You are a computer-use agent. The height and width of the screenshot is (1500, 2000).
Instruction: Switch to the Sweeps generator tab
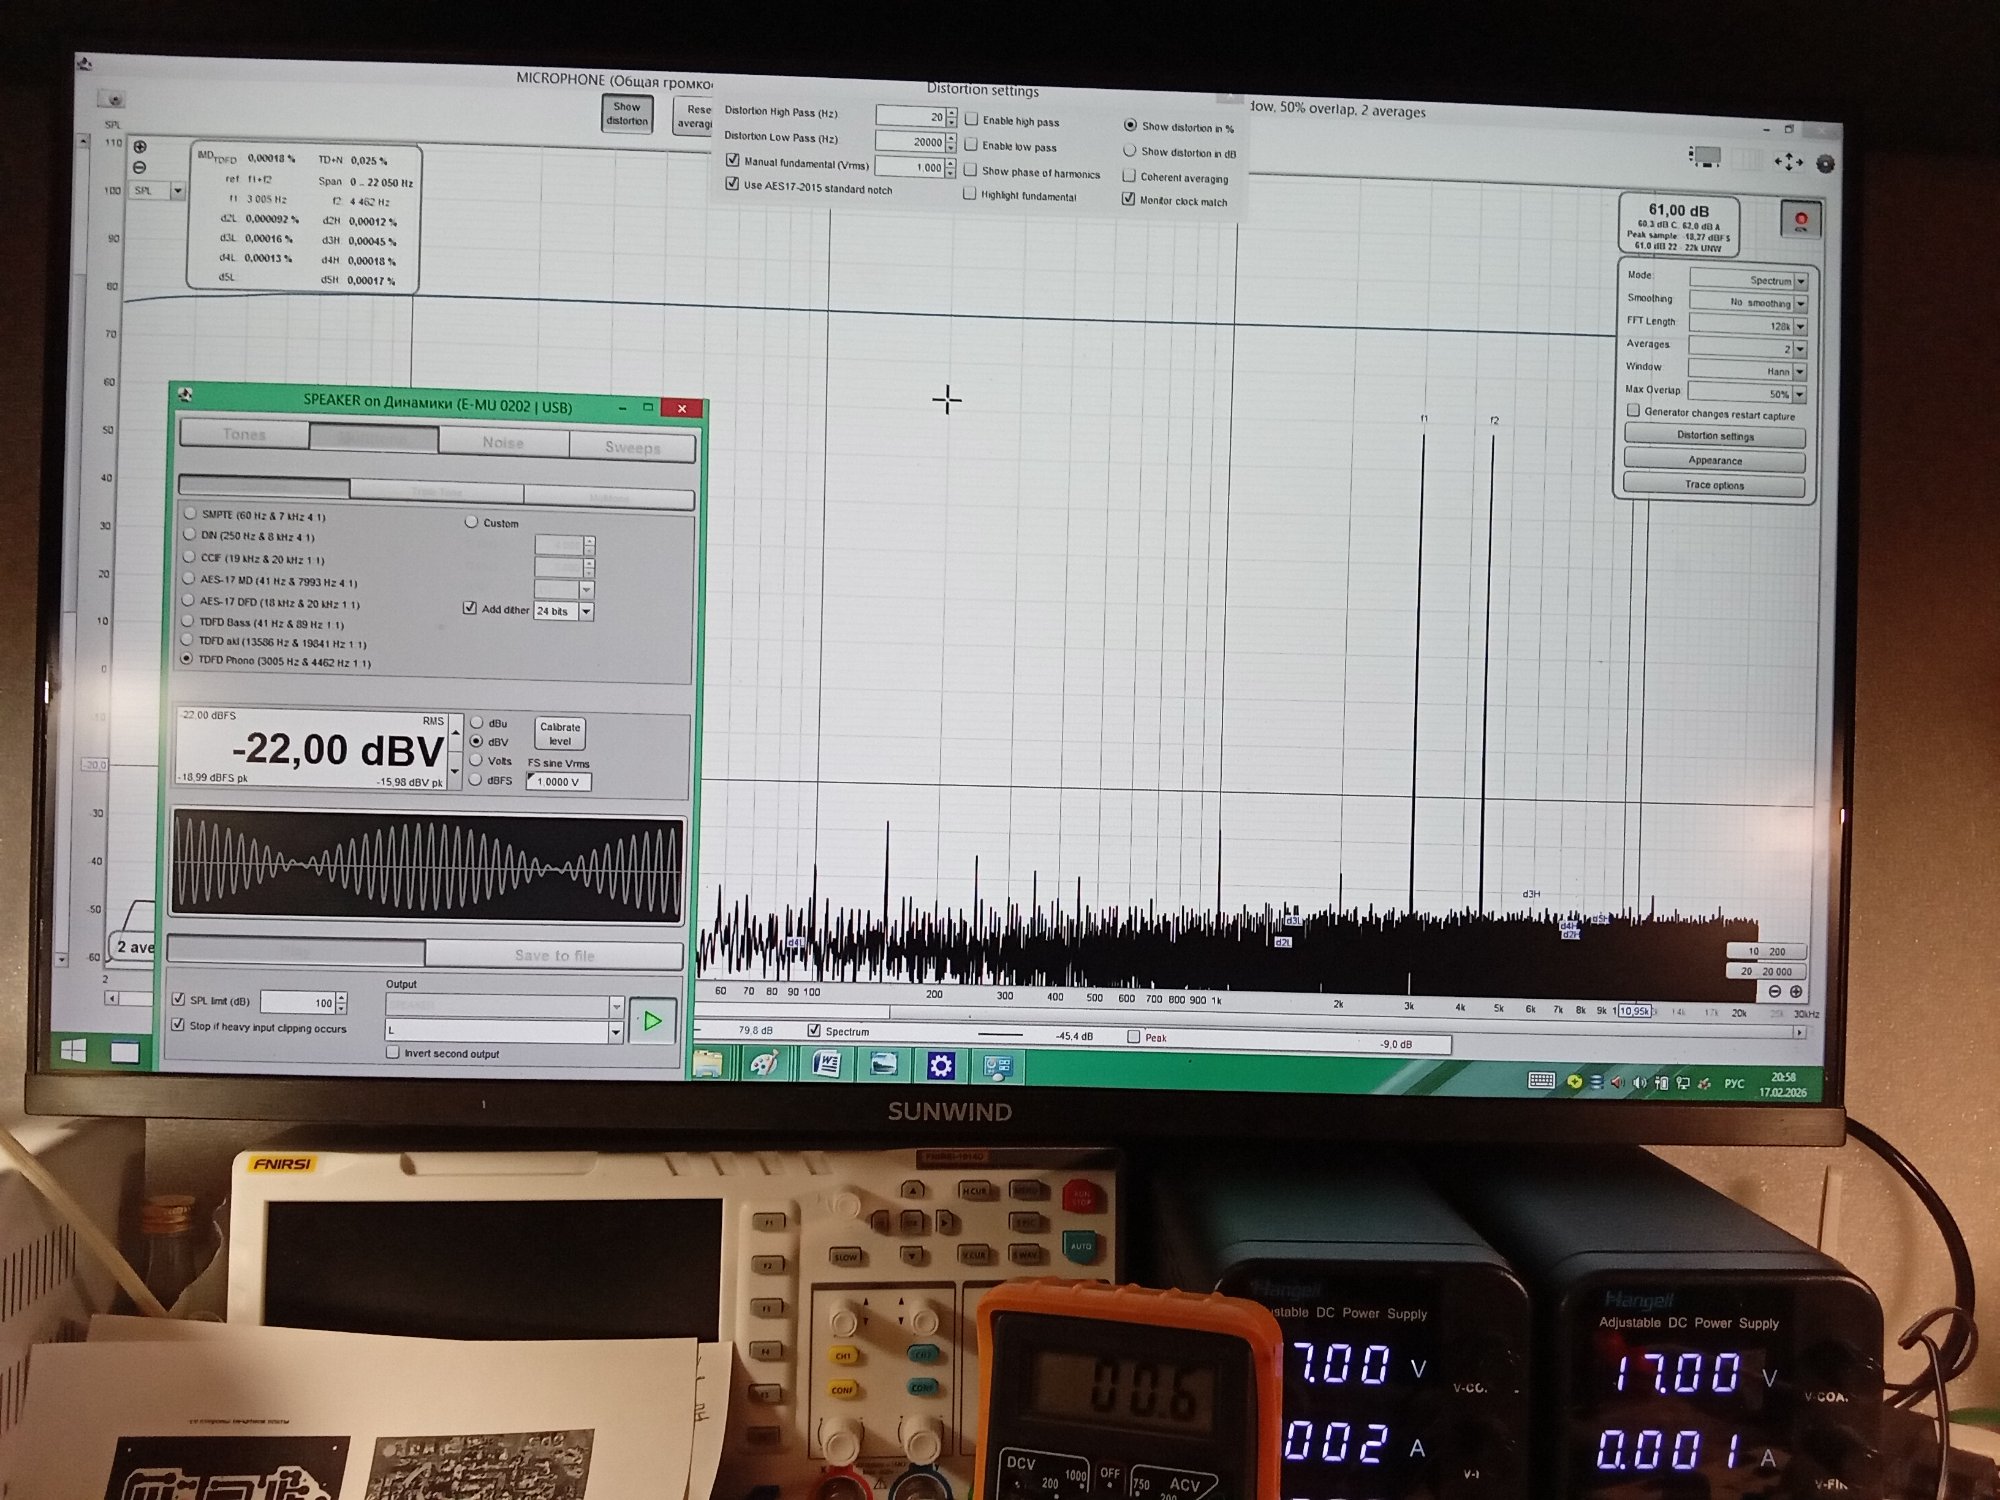pos(632,447)
